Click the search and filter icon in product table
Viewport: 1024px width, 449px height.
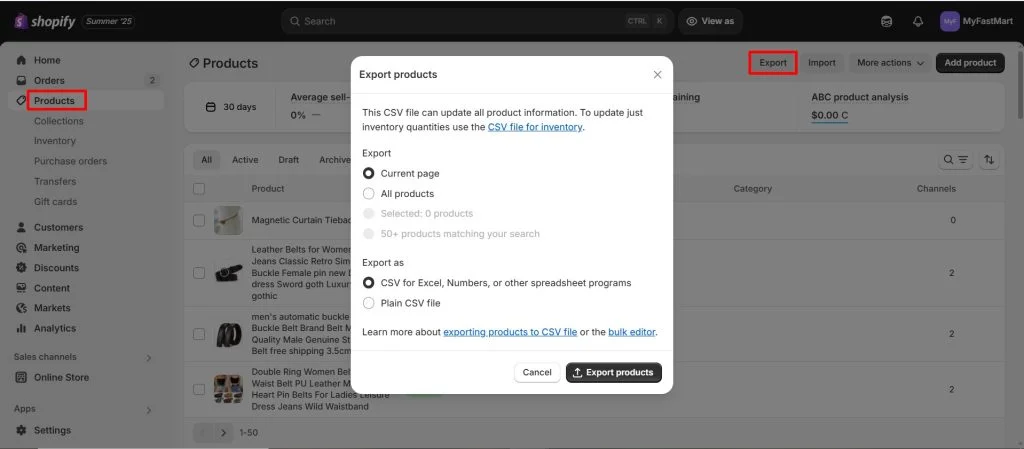pos(955,160)
